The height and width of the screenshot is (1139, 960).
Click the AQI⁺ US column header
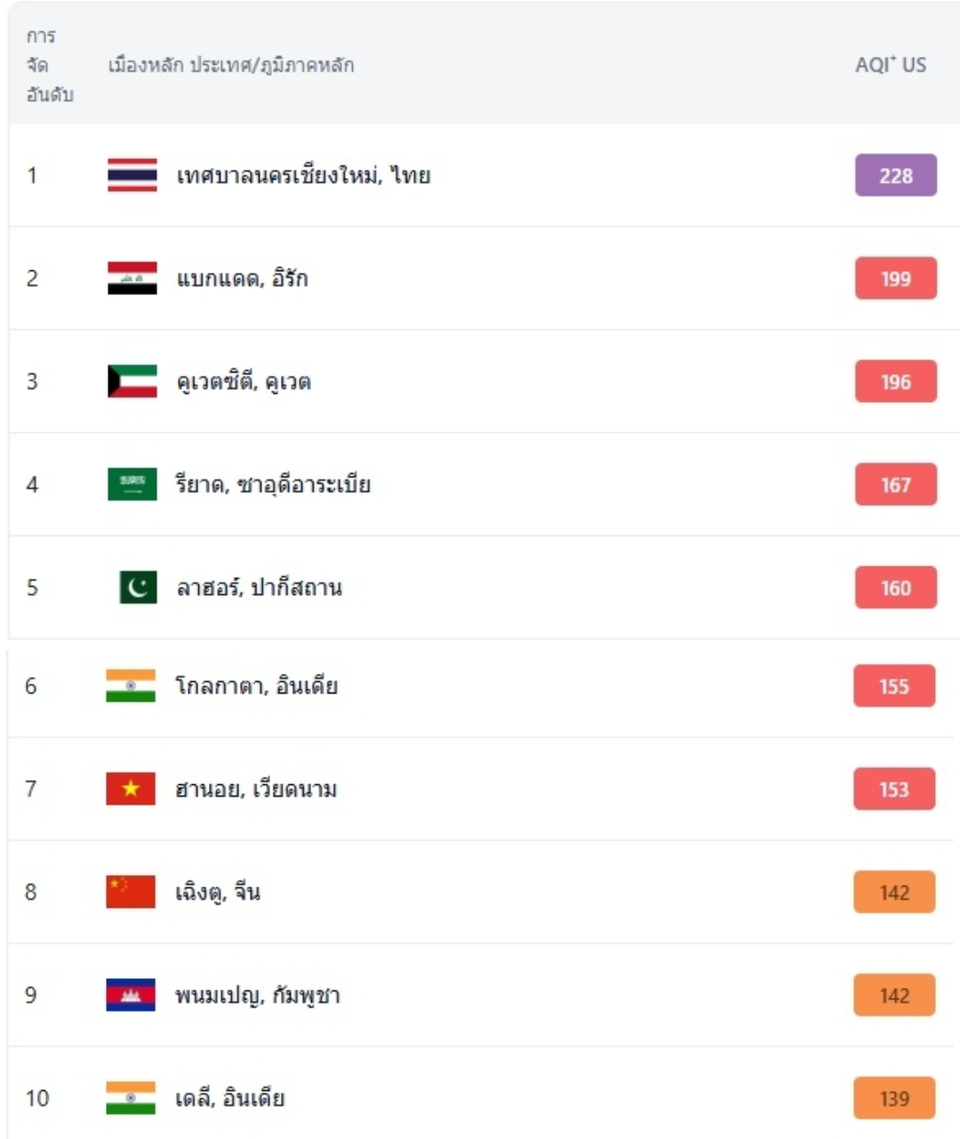(x=890, y=66)
